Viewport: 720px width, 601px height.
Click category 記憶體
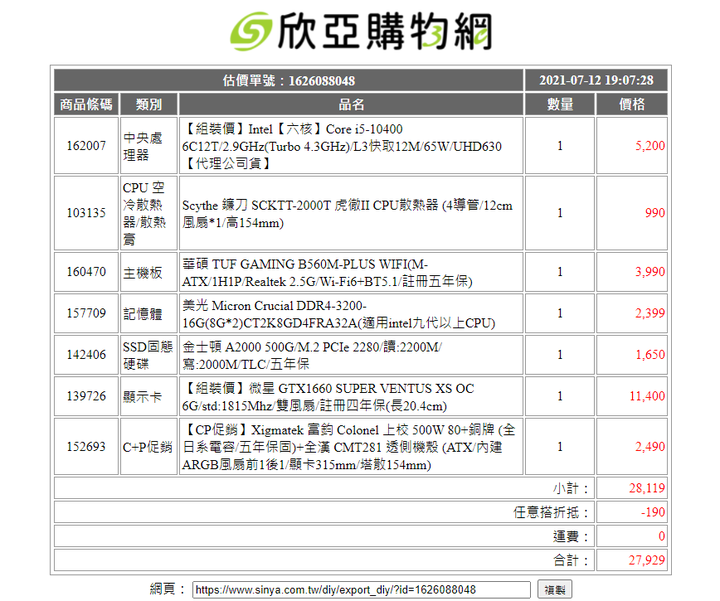(x=142, y=314)
